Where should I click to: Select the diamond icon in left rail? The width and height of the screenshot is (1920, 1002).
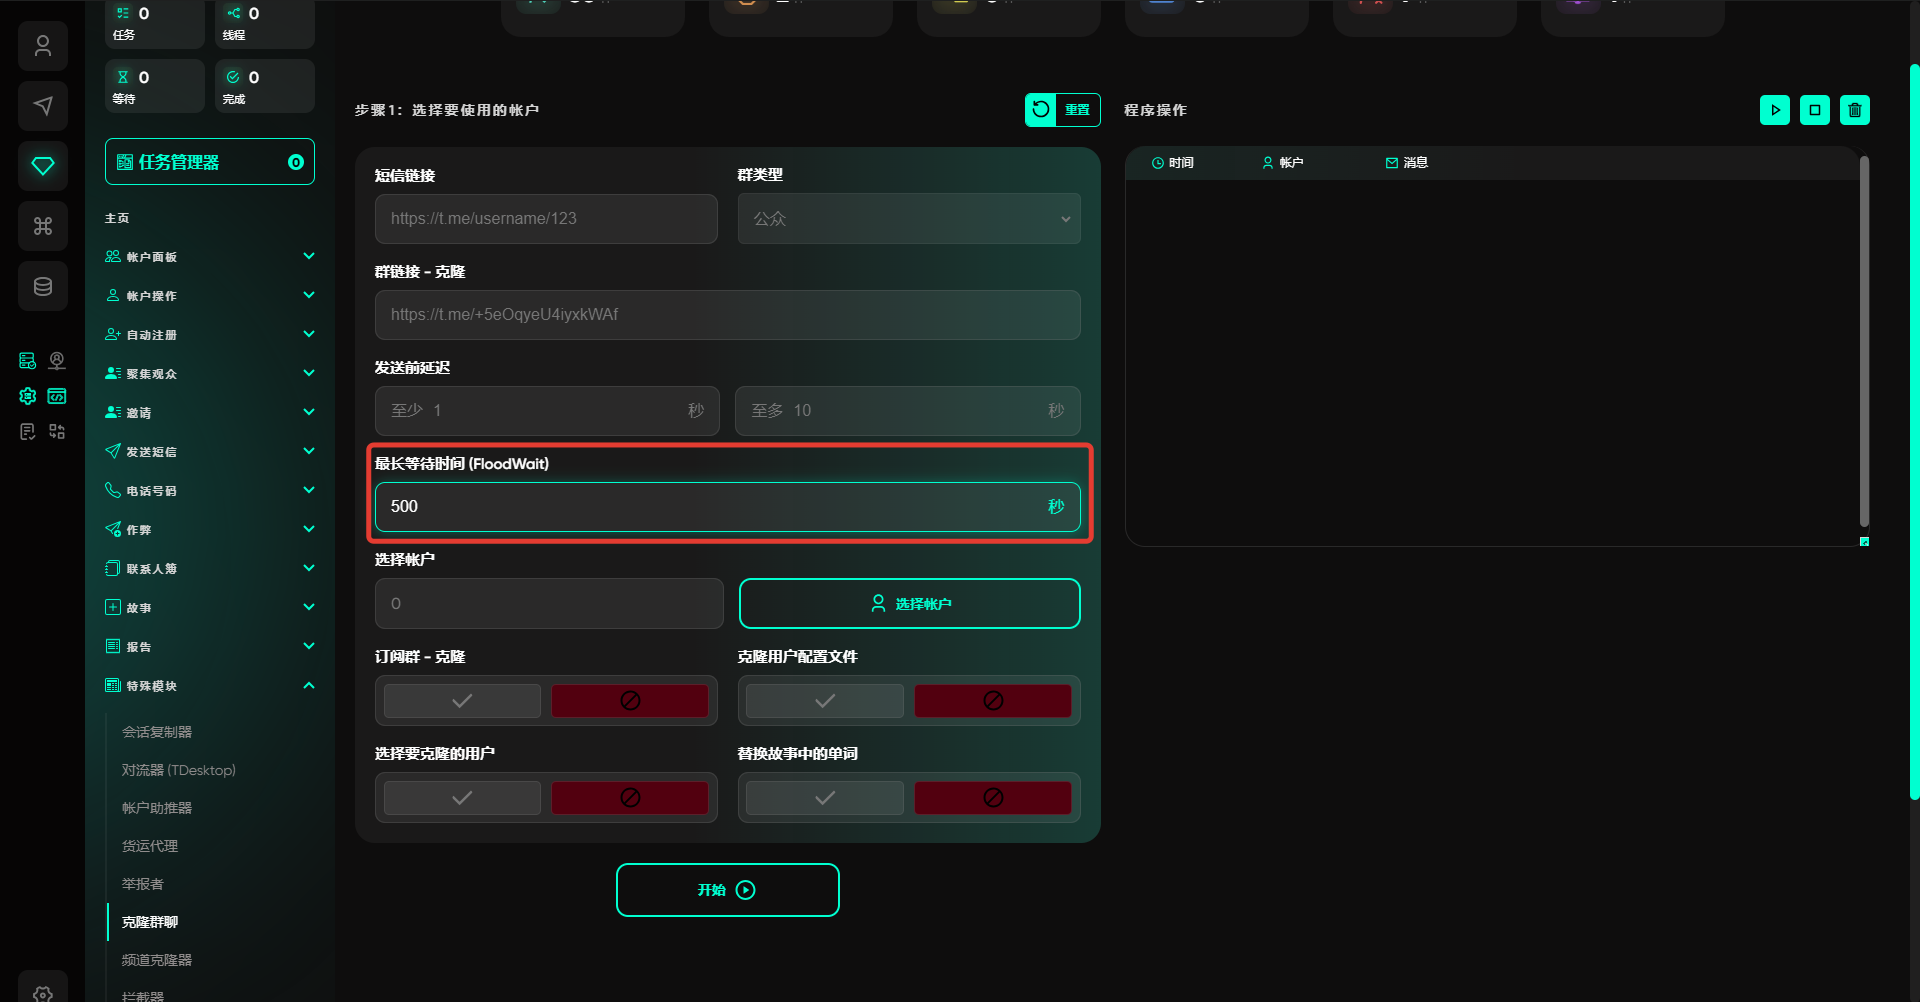coord(43,166)
